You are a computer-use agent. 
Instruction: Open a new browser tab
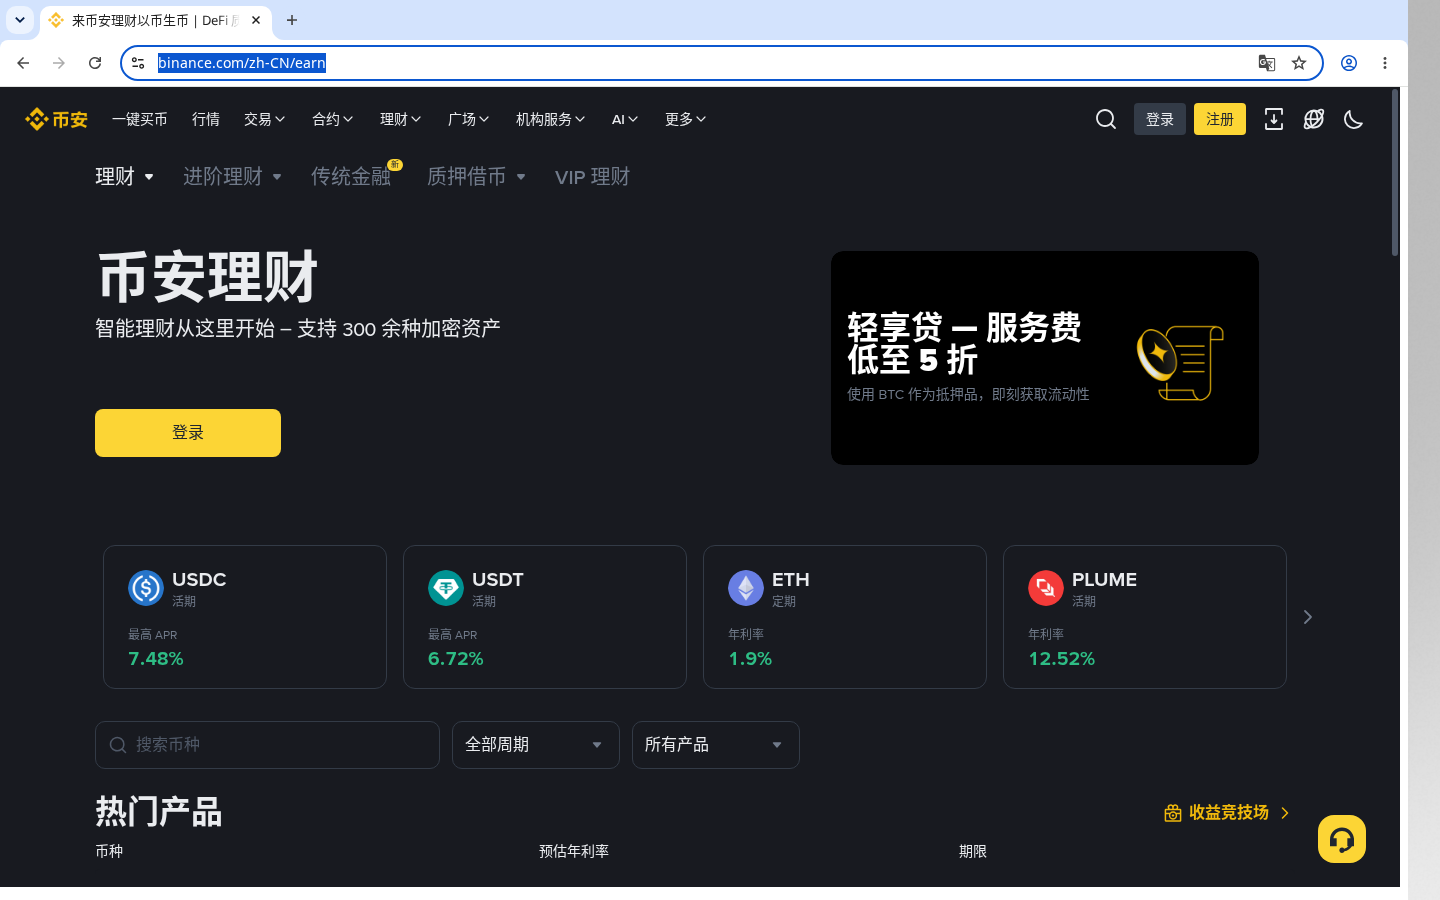292,20
